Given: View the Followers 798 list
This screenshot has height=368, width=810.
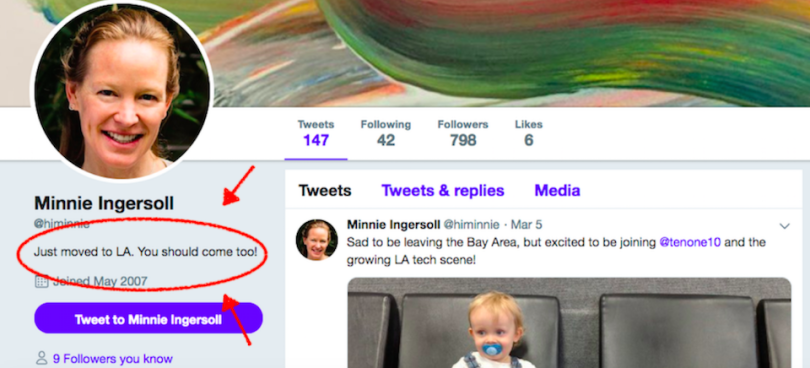Looking at the screenshot, I should [462, 133].
